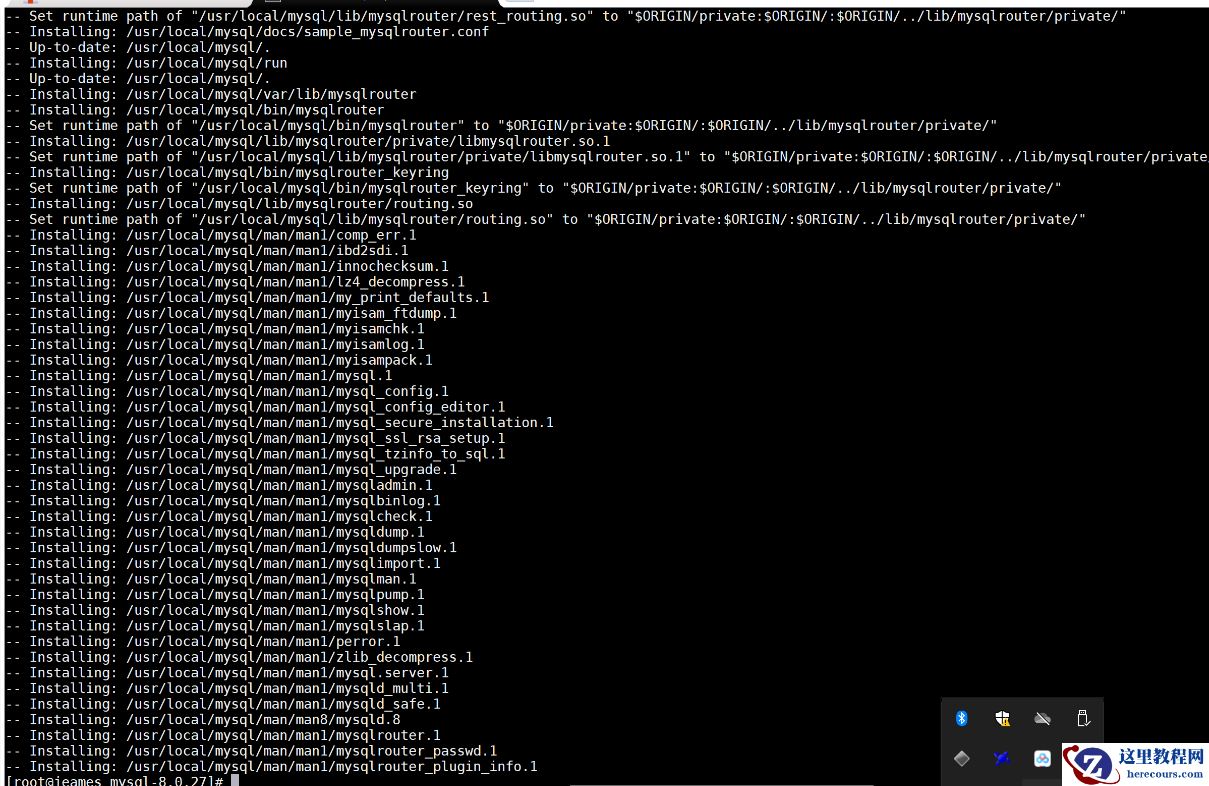Click the man1/mysql_secure_installation.1 install line

279,422
